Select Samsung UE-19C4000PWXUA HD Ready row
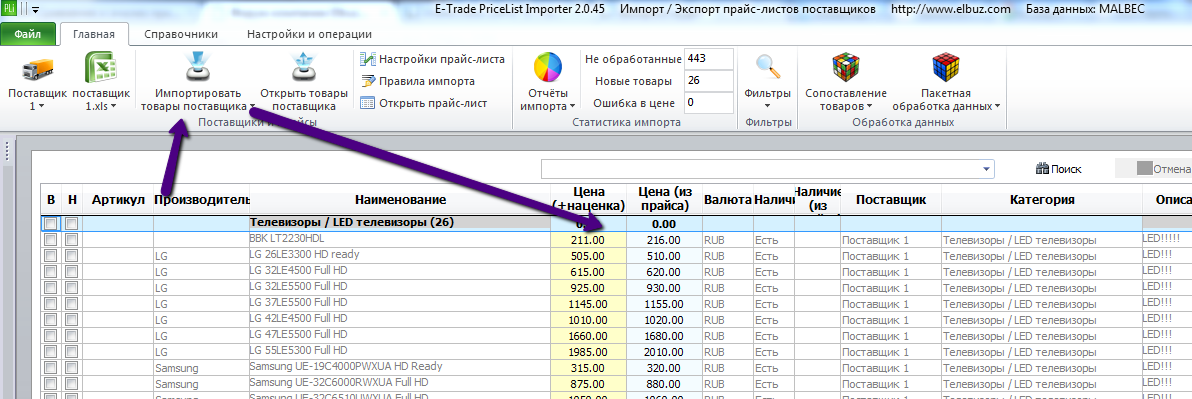The image size is (1192, 399). click(400, 367)
